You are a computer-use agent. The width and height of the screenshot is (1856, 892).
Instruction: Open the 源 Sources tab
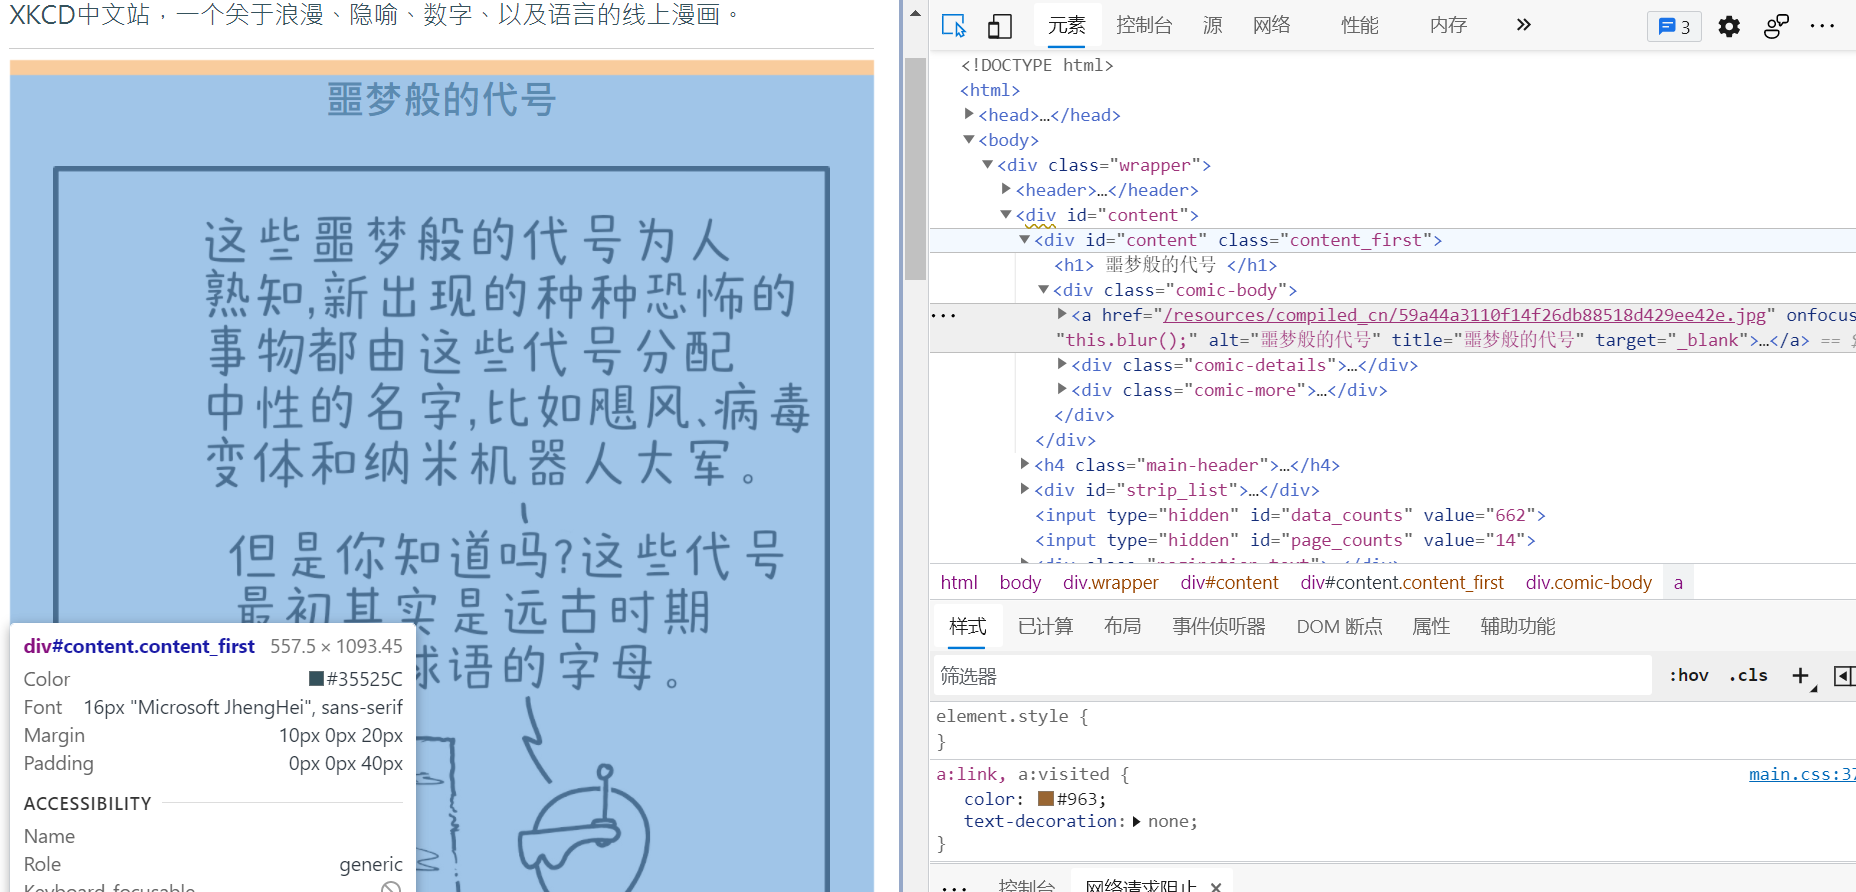point(1213,26)
